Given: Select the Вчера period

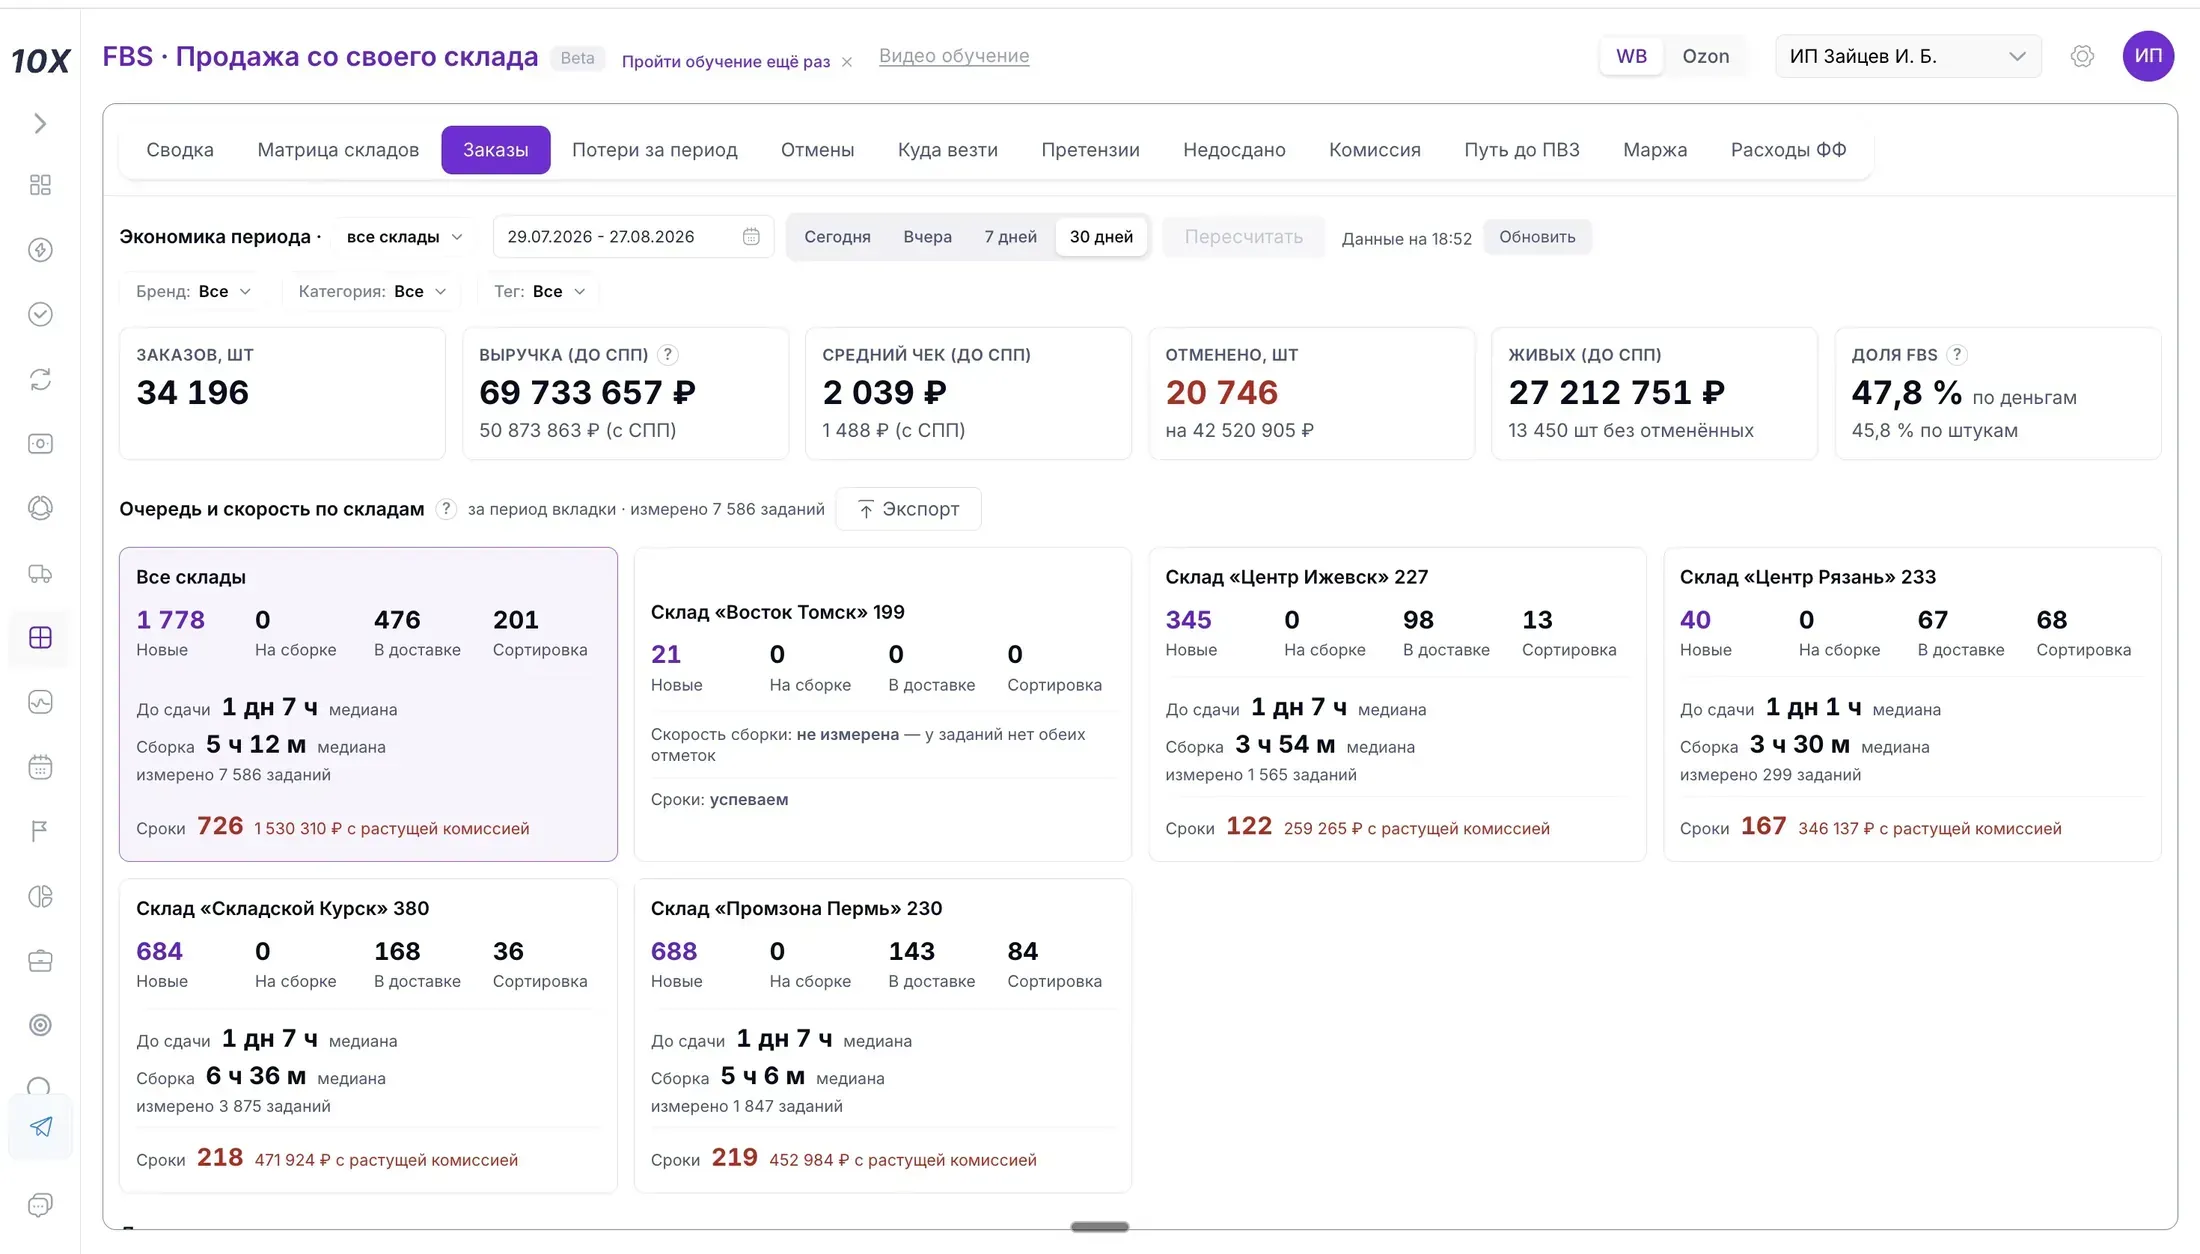Looking at the screenshot, I should (927, 237).
